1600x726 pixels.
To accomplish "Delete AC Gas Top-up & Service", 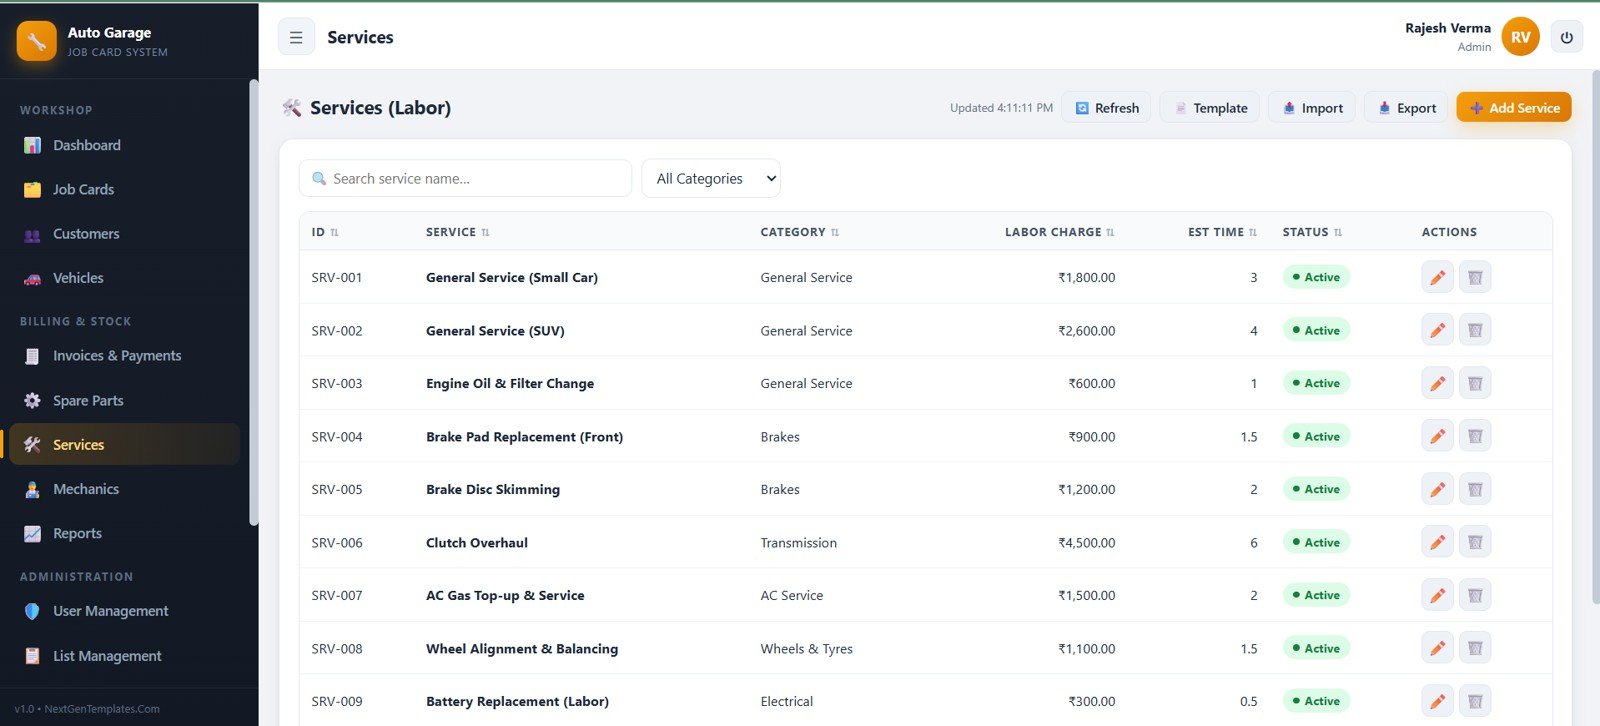I will pyautogui.click(x=1475, y=595).
